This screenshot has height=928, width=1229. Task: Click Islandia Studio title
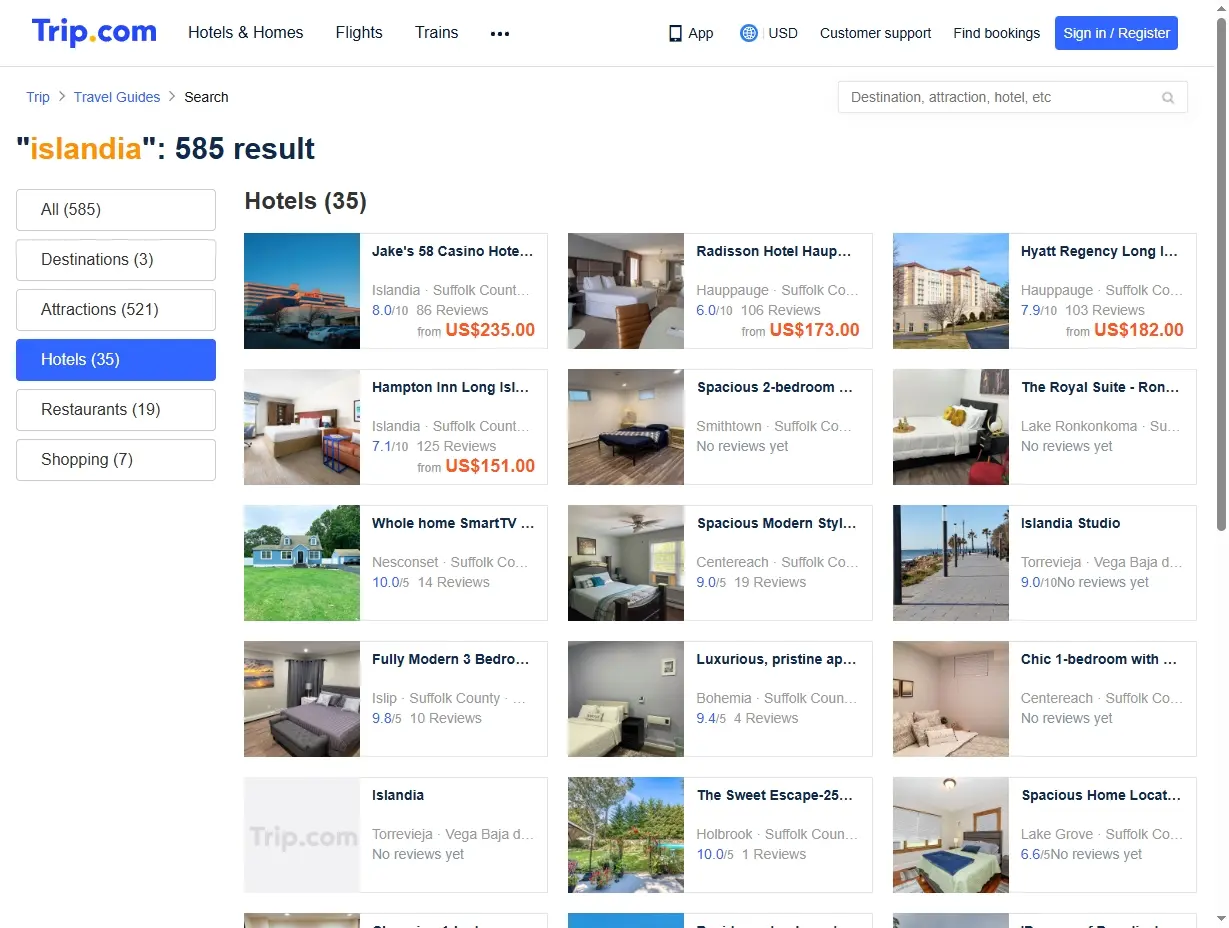1071,524
